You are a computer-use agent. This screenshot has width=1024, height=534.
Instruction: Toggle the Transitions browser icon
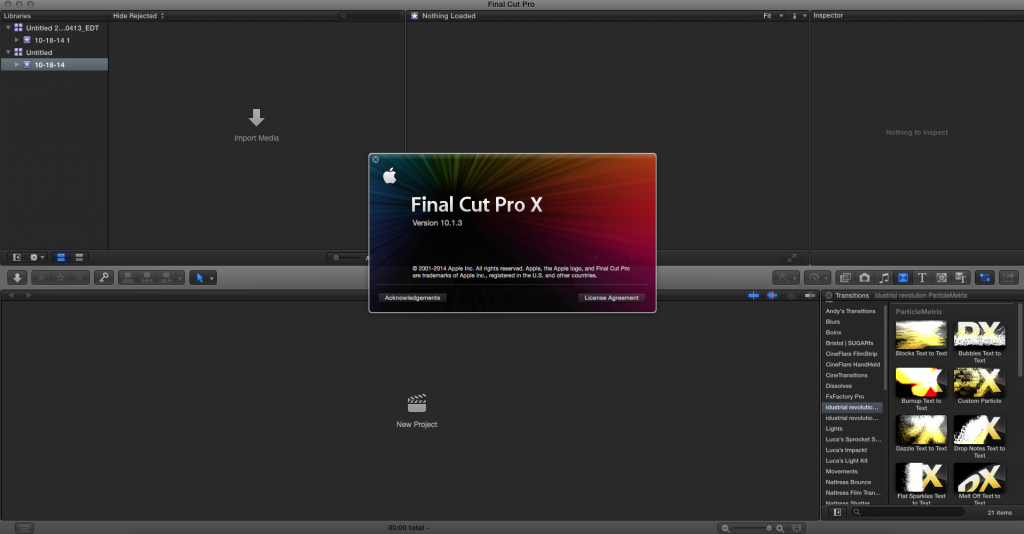pos(903,277)
